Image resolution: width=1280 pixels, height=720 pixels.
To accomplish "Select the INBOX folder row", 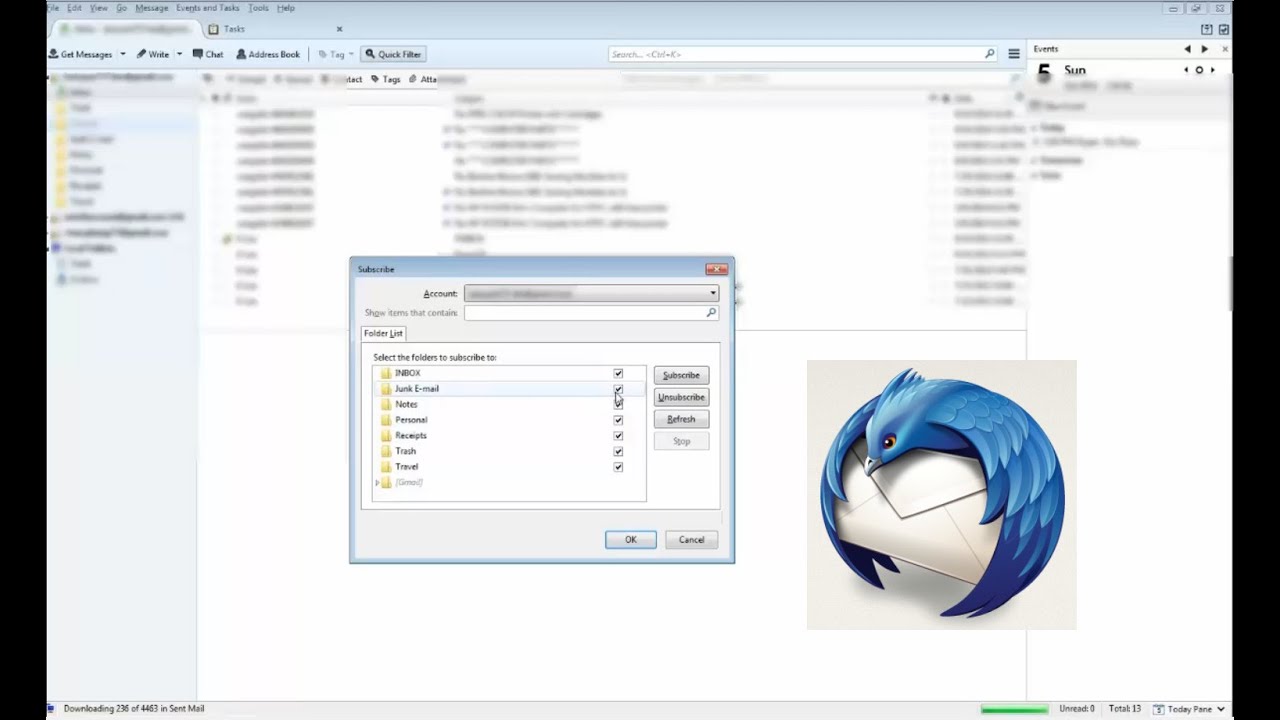I will click(509, 373).
